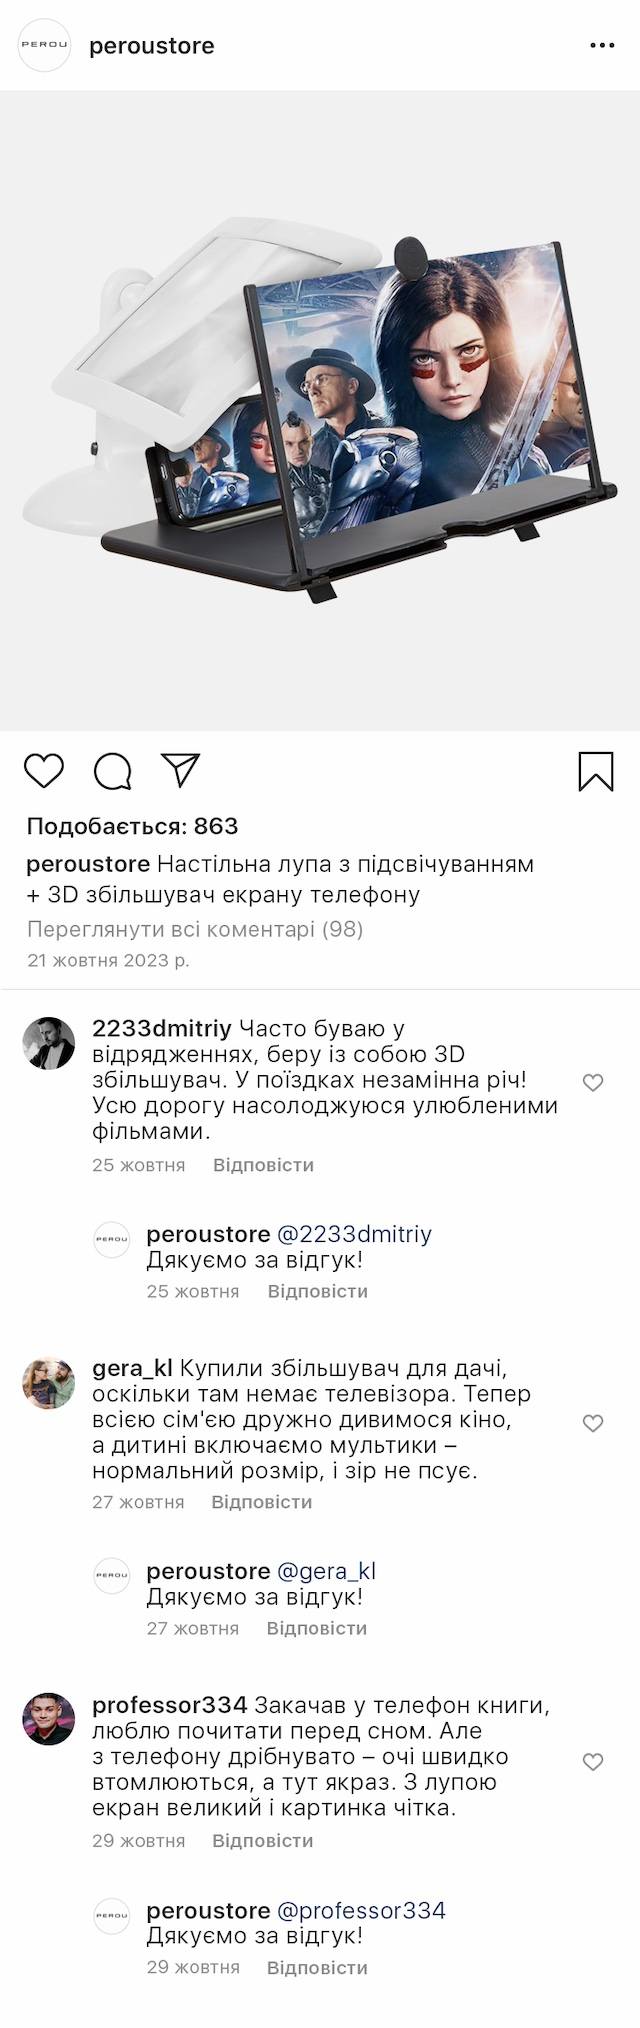The image size is (640, 2028).
Task: Expand all 98 comments
Action: click(195, 929)
